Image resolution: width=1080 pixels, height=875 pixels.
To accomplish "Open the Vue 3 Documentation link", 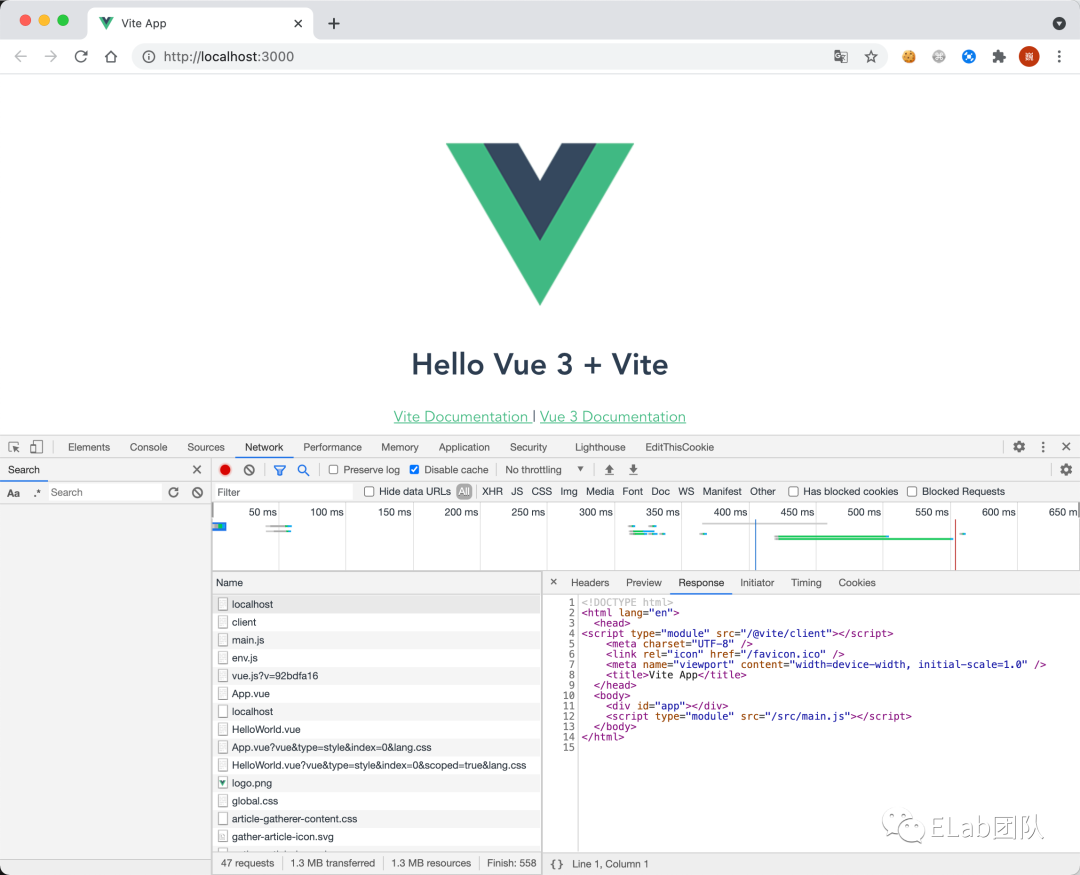I will [x=613, y=417].
